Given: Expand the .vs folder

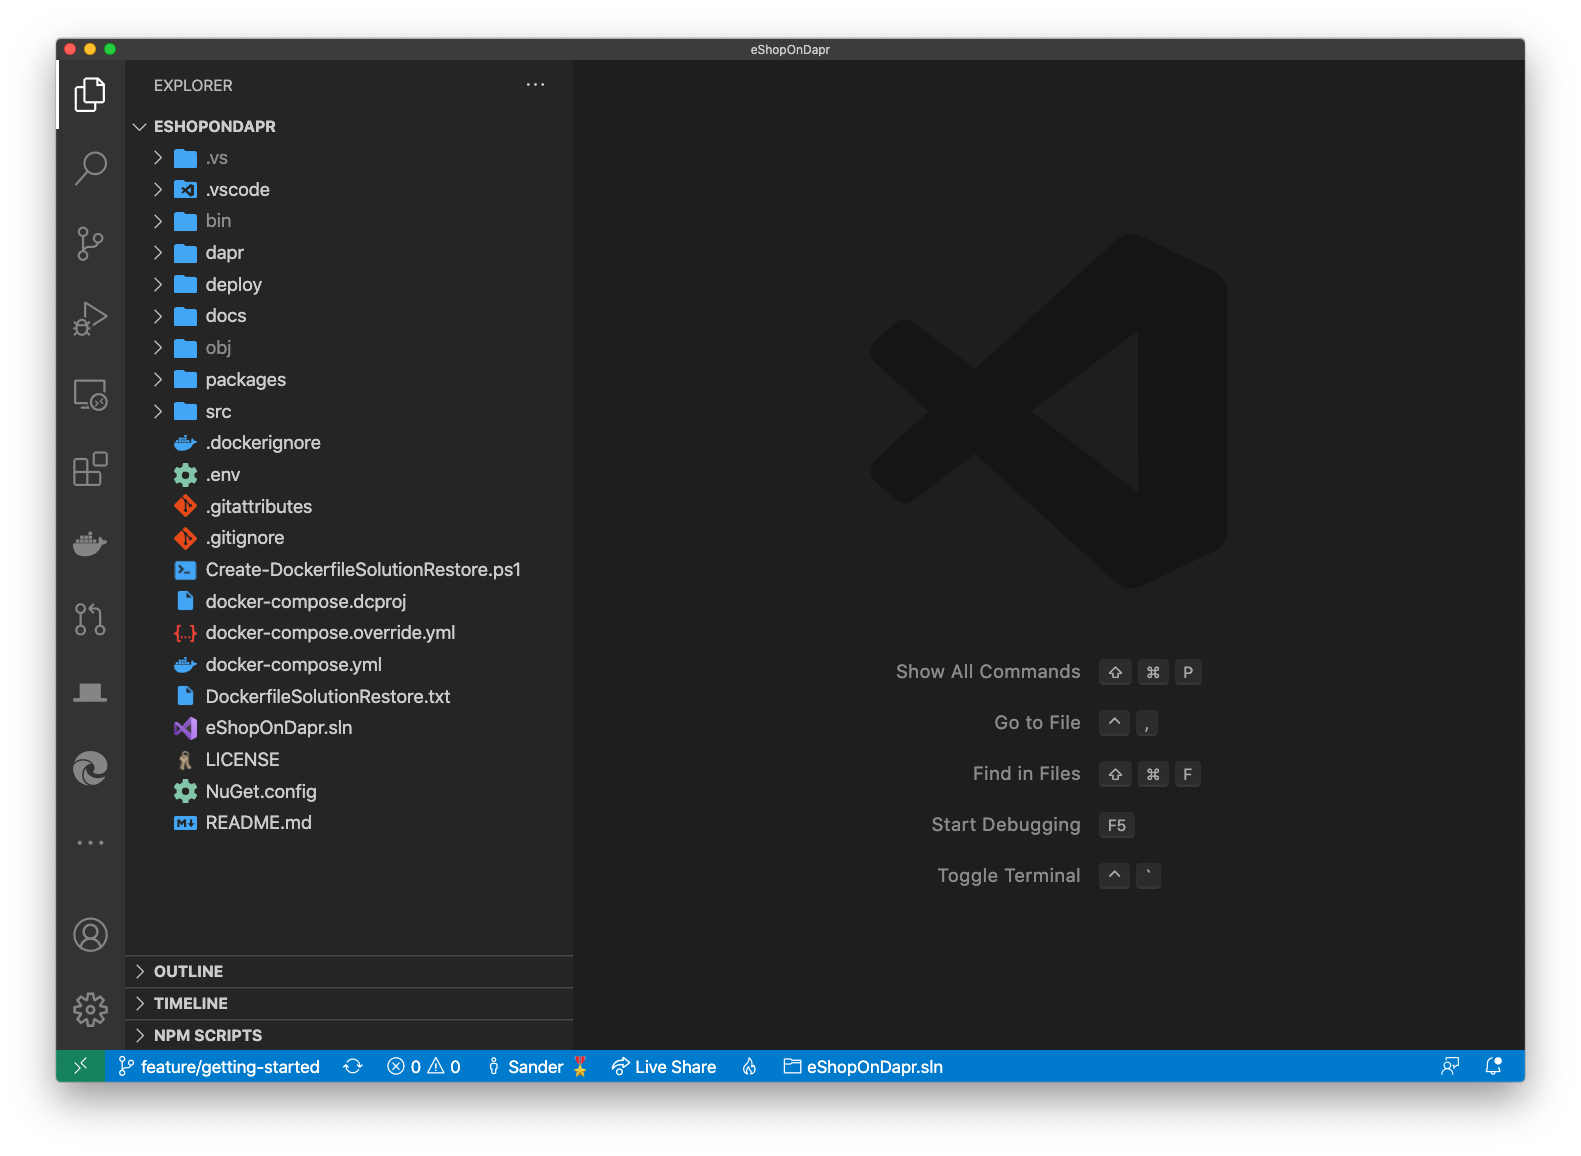Looking at the screenshot, I should [x=349, y=158].
